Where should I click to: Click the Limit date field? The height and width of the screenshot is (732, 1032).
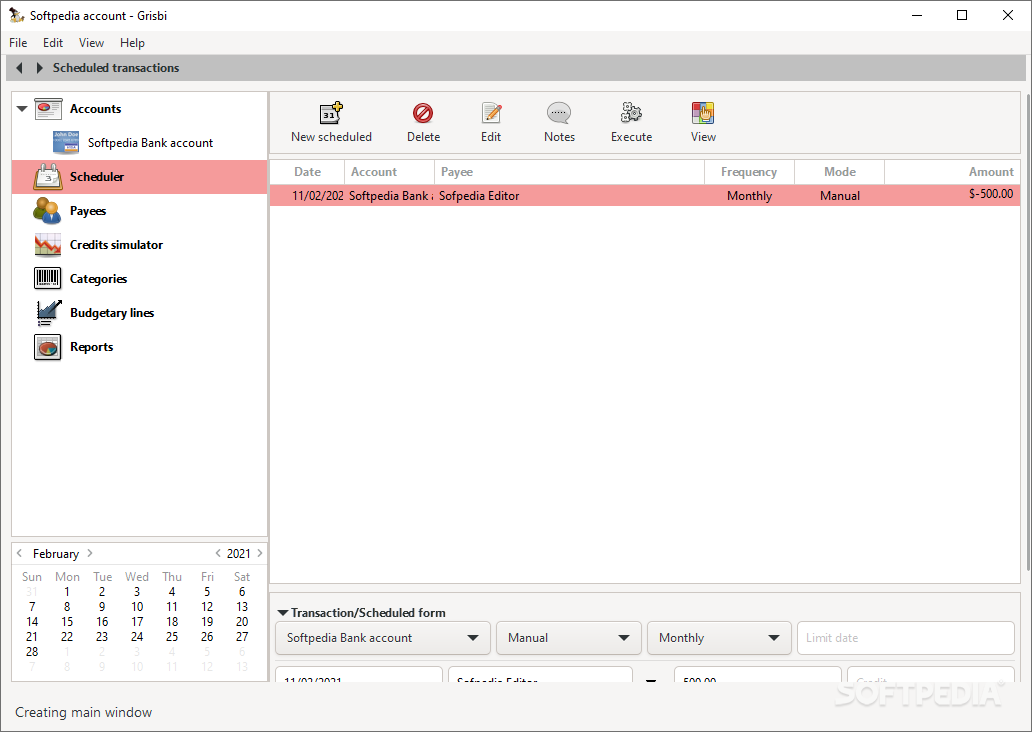(906, 638)
